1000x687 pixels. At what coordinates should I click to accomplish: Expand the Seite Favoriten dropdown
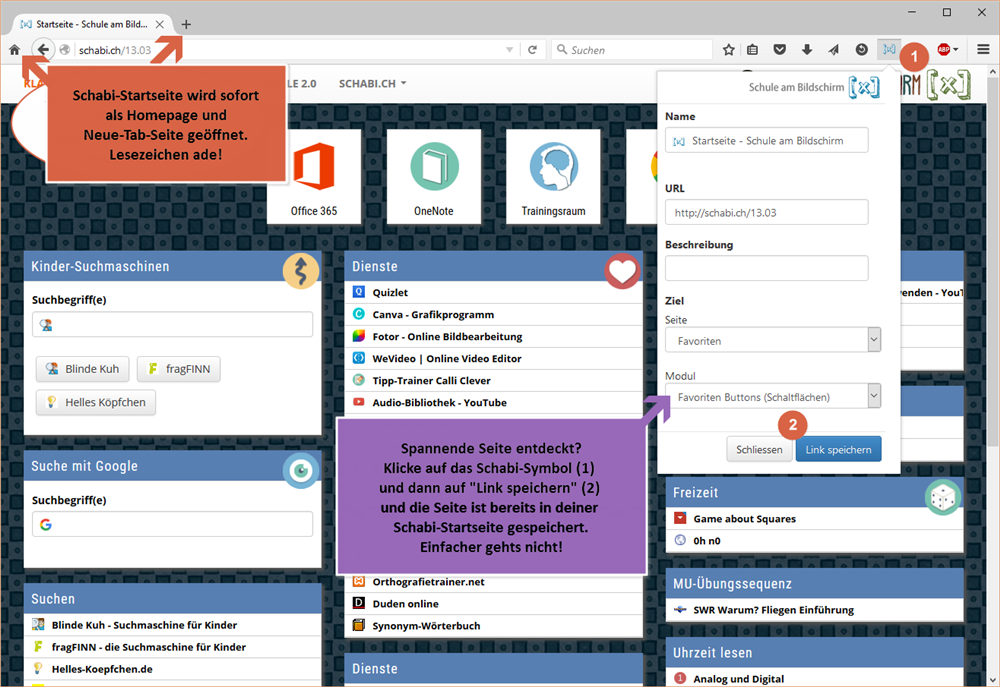(772, 340)
